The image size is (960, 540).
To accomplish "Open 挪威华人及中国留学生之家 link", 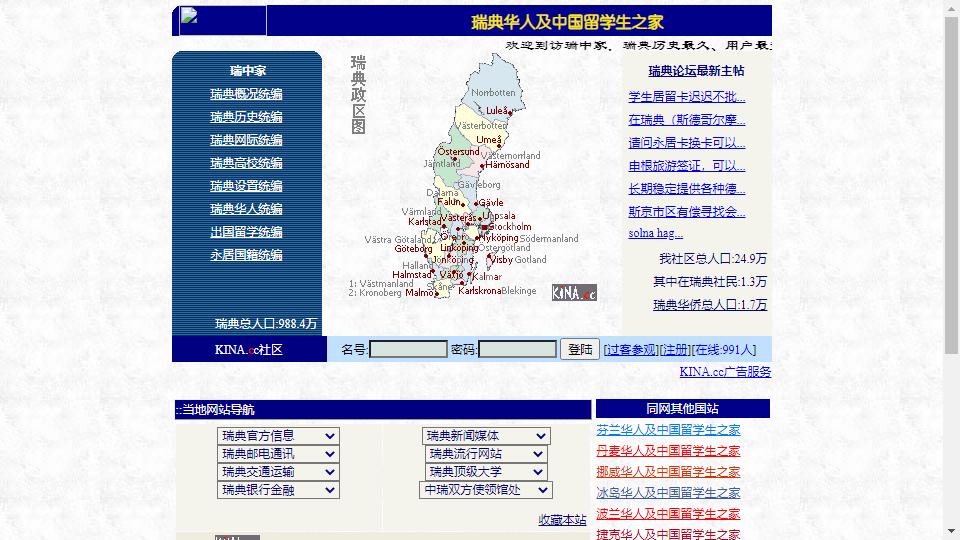I will (668, 472).
